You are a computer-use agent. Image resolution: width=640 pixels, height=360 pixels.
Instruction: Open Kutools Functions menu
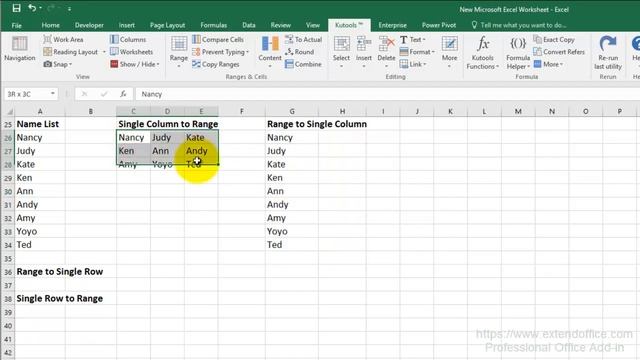tap(483, 52)
